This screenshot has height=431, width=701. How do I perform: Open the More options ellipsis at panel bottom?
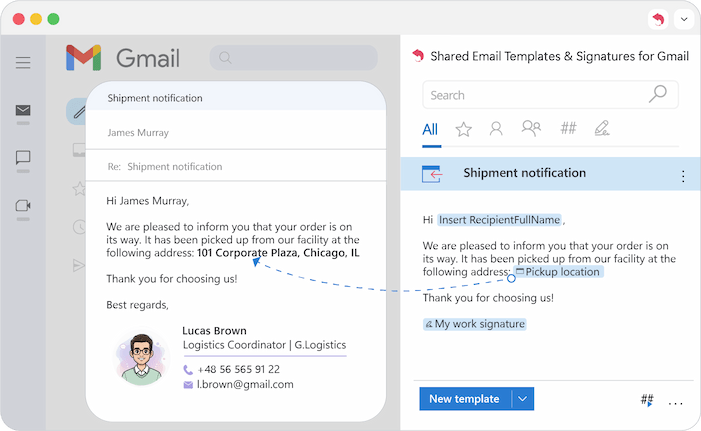pos(676,403)
